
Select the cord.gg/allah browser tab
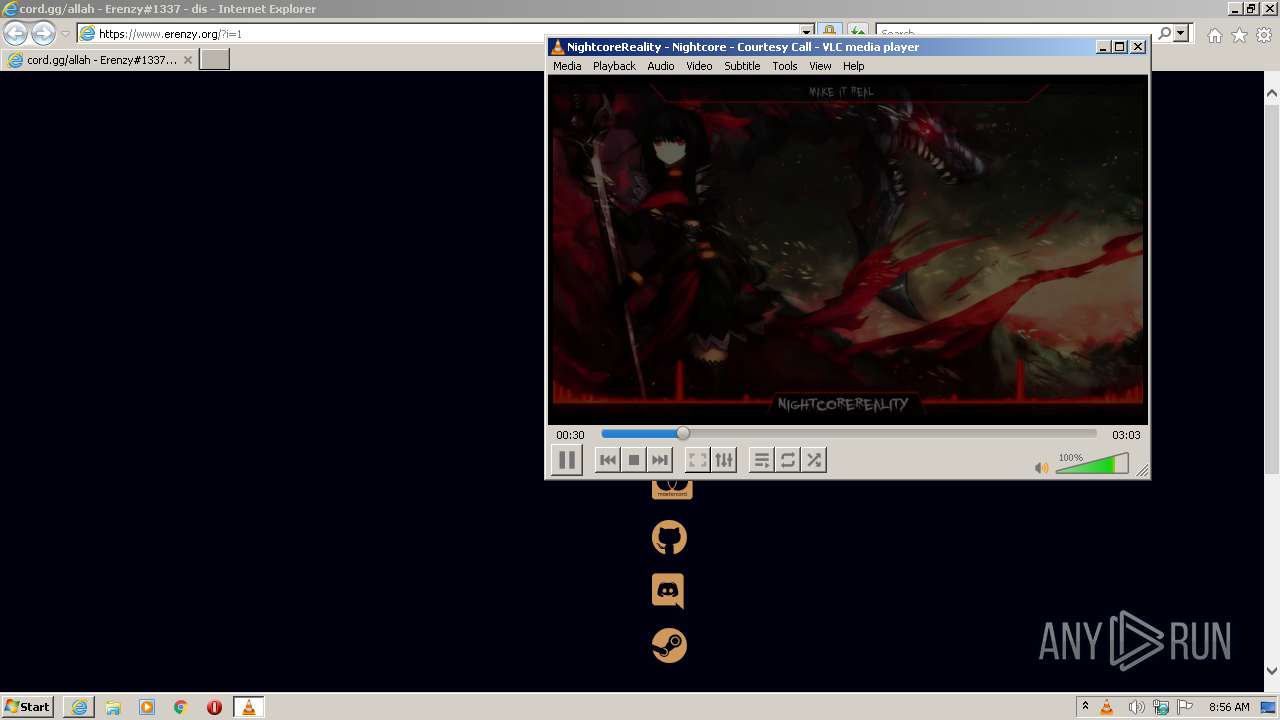click(99, 60)
